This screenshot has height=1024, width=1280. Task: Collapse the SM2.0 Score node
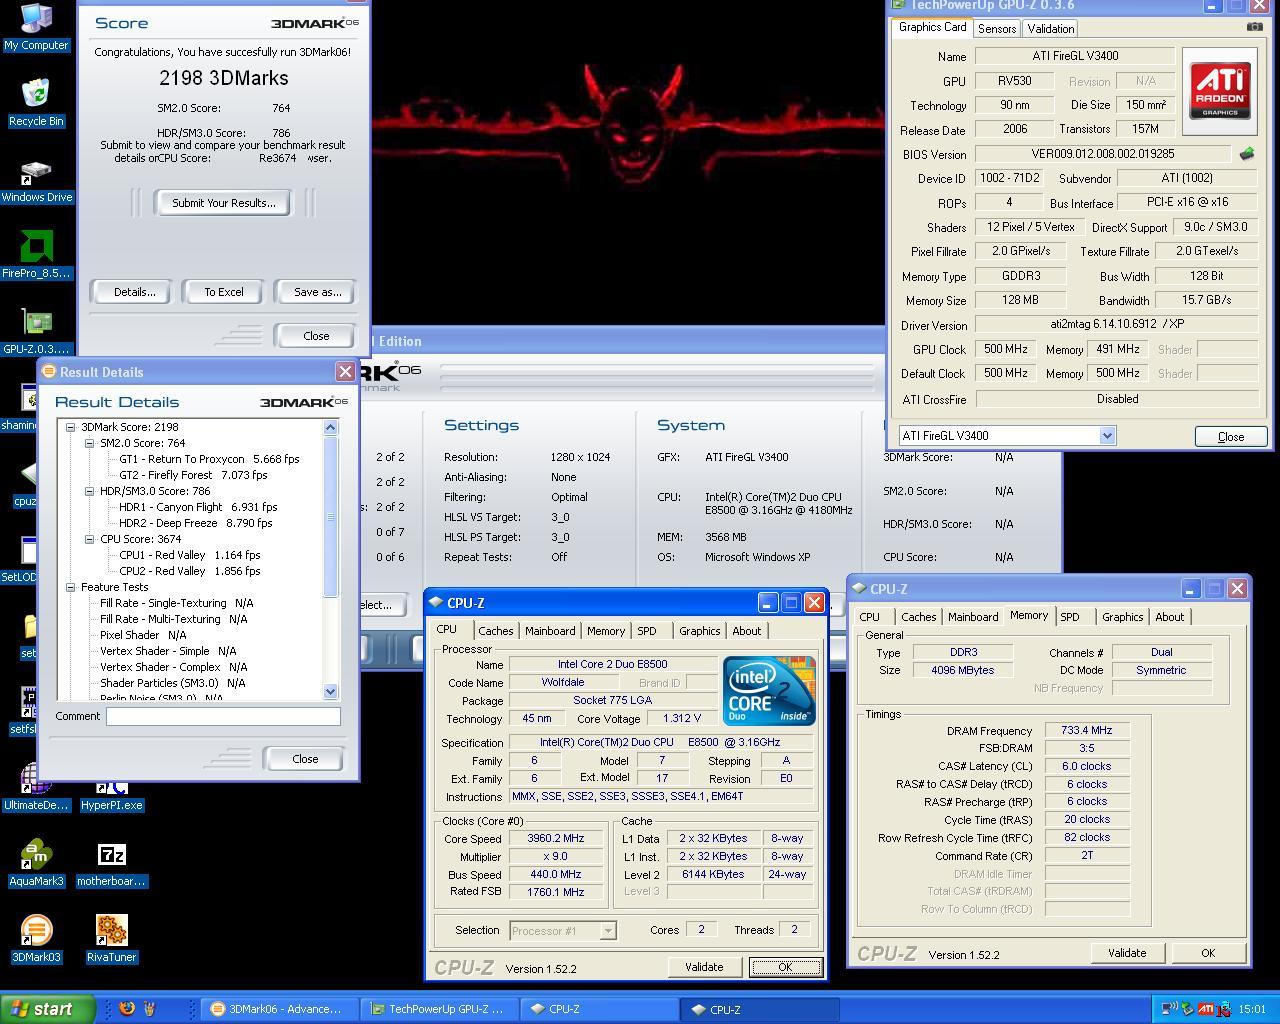coord(89,443)
